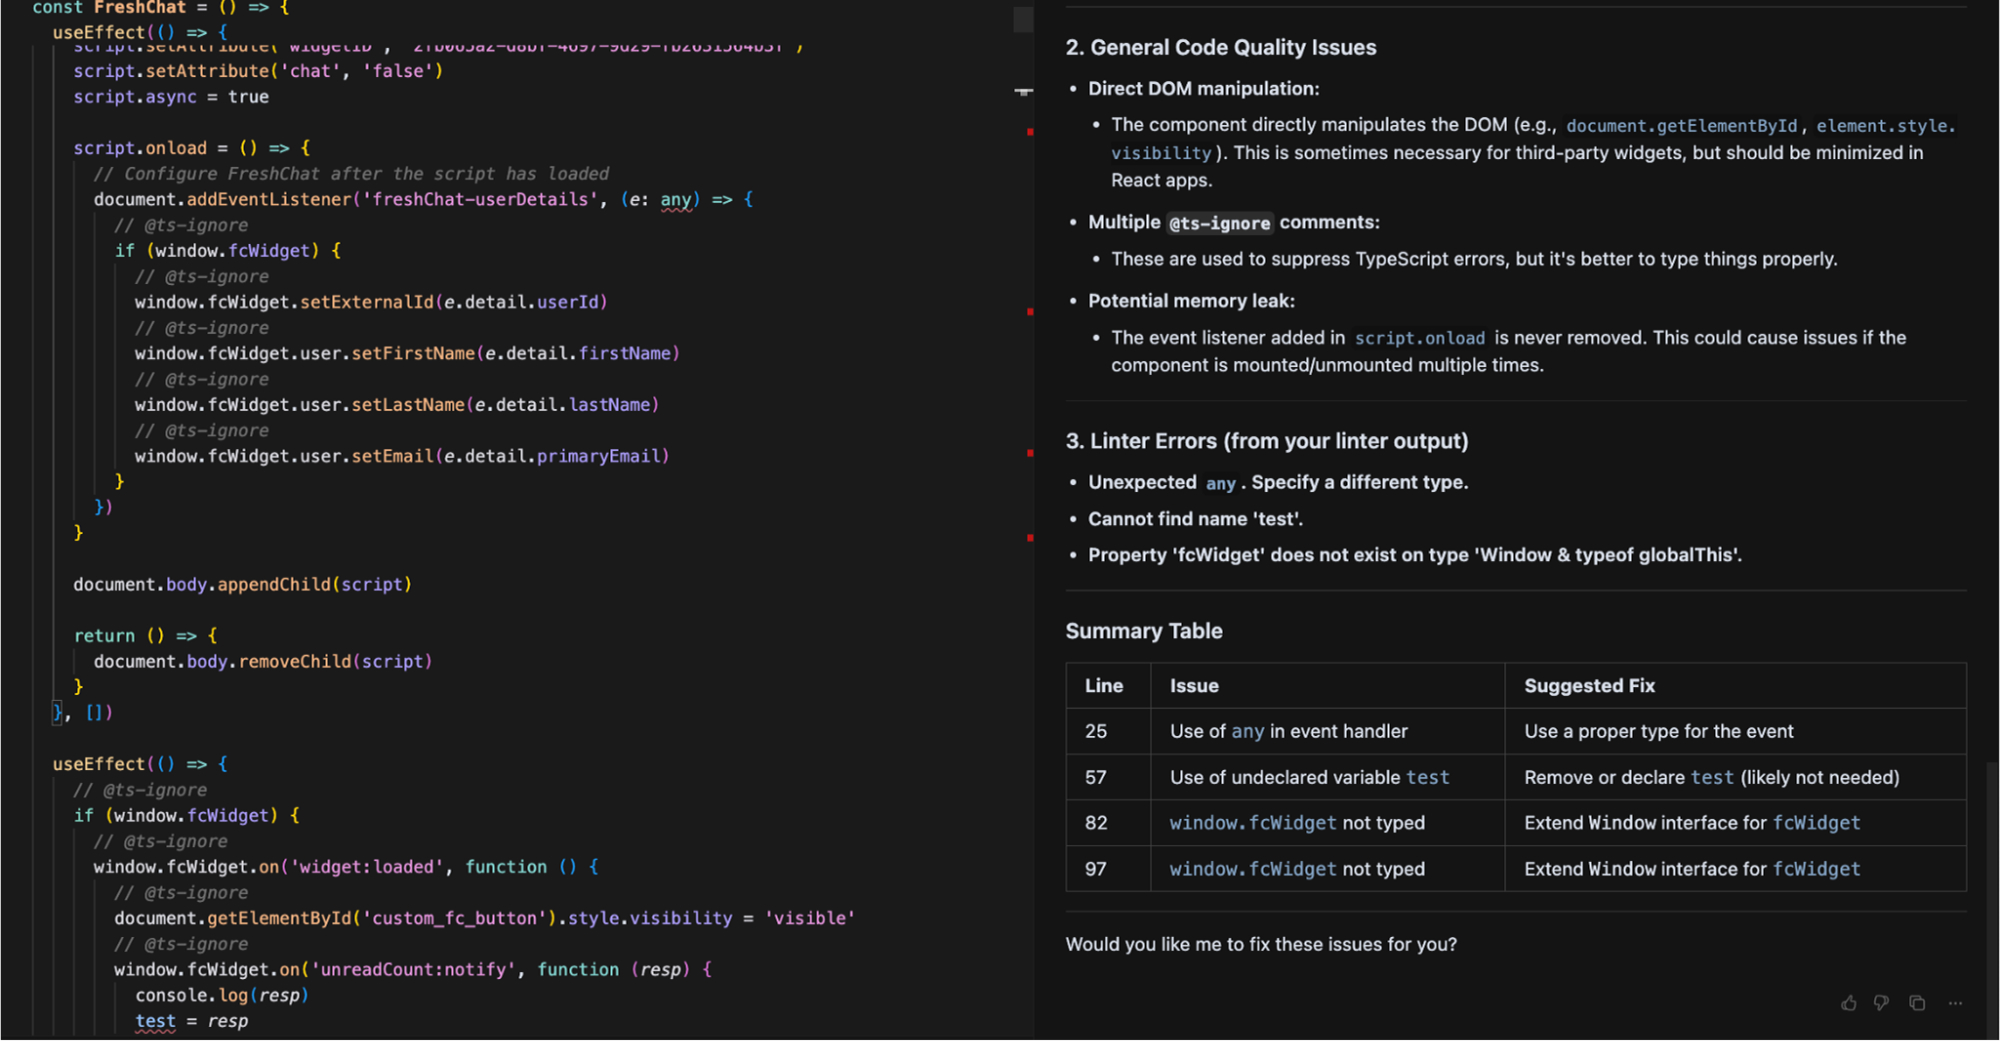Click the chat panel vertical scrollbar thumb

(x=1992, y=900)
